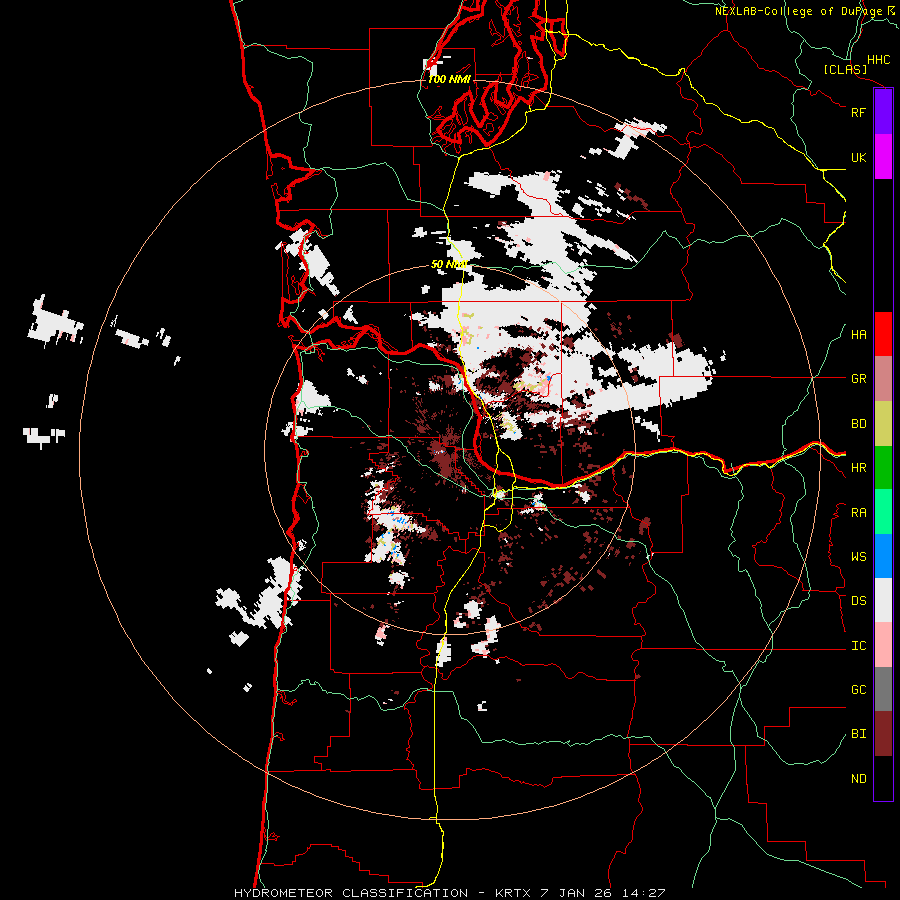Click the RA legend label
This screenshot has width=900, height=900.
point(858,513)
